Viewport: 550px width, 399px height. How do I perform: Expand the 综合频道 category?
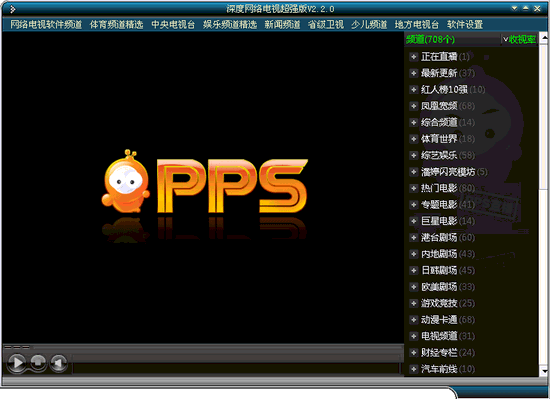coord(414,122)
